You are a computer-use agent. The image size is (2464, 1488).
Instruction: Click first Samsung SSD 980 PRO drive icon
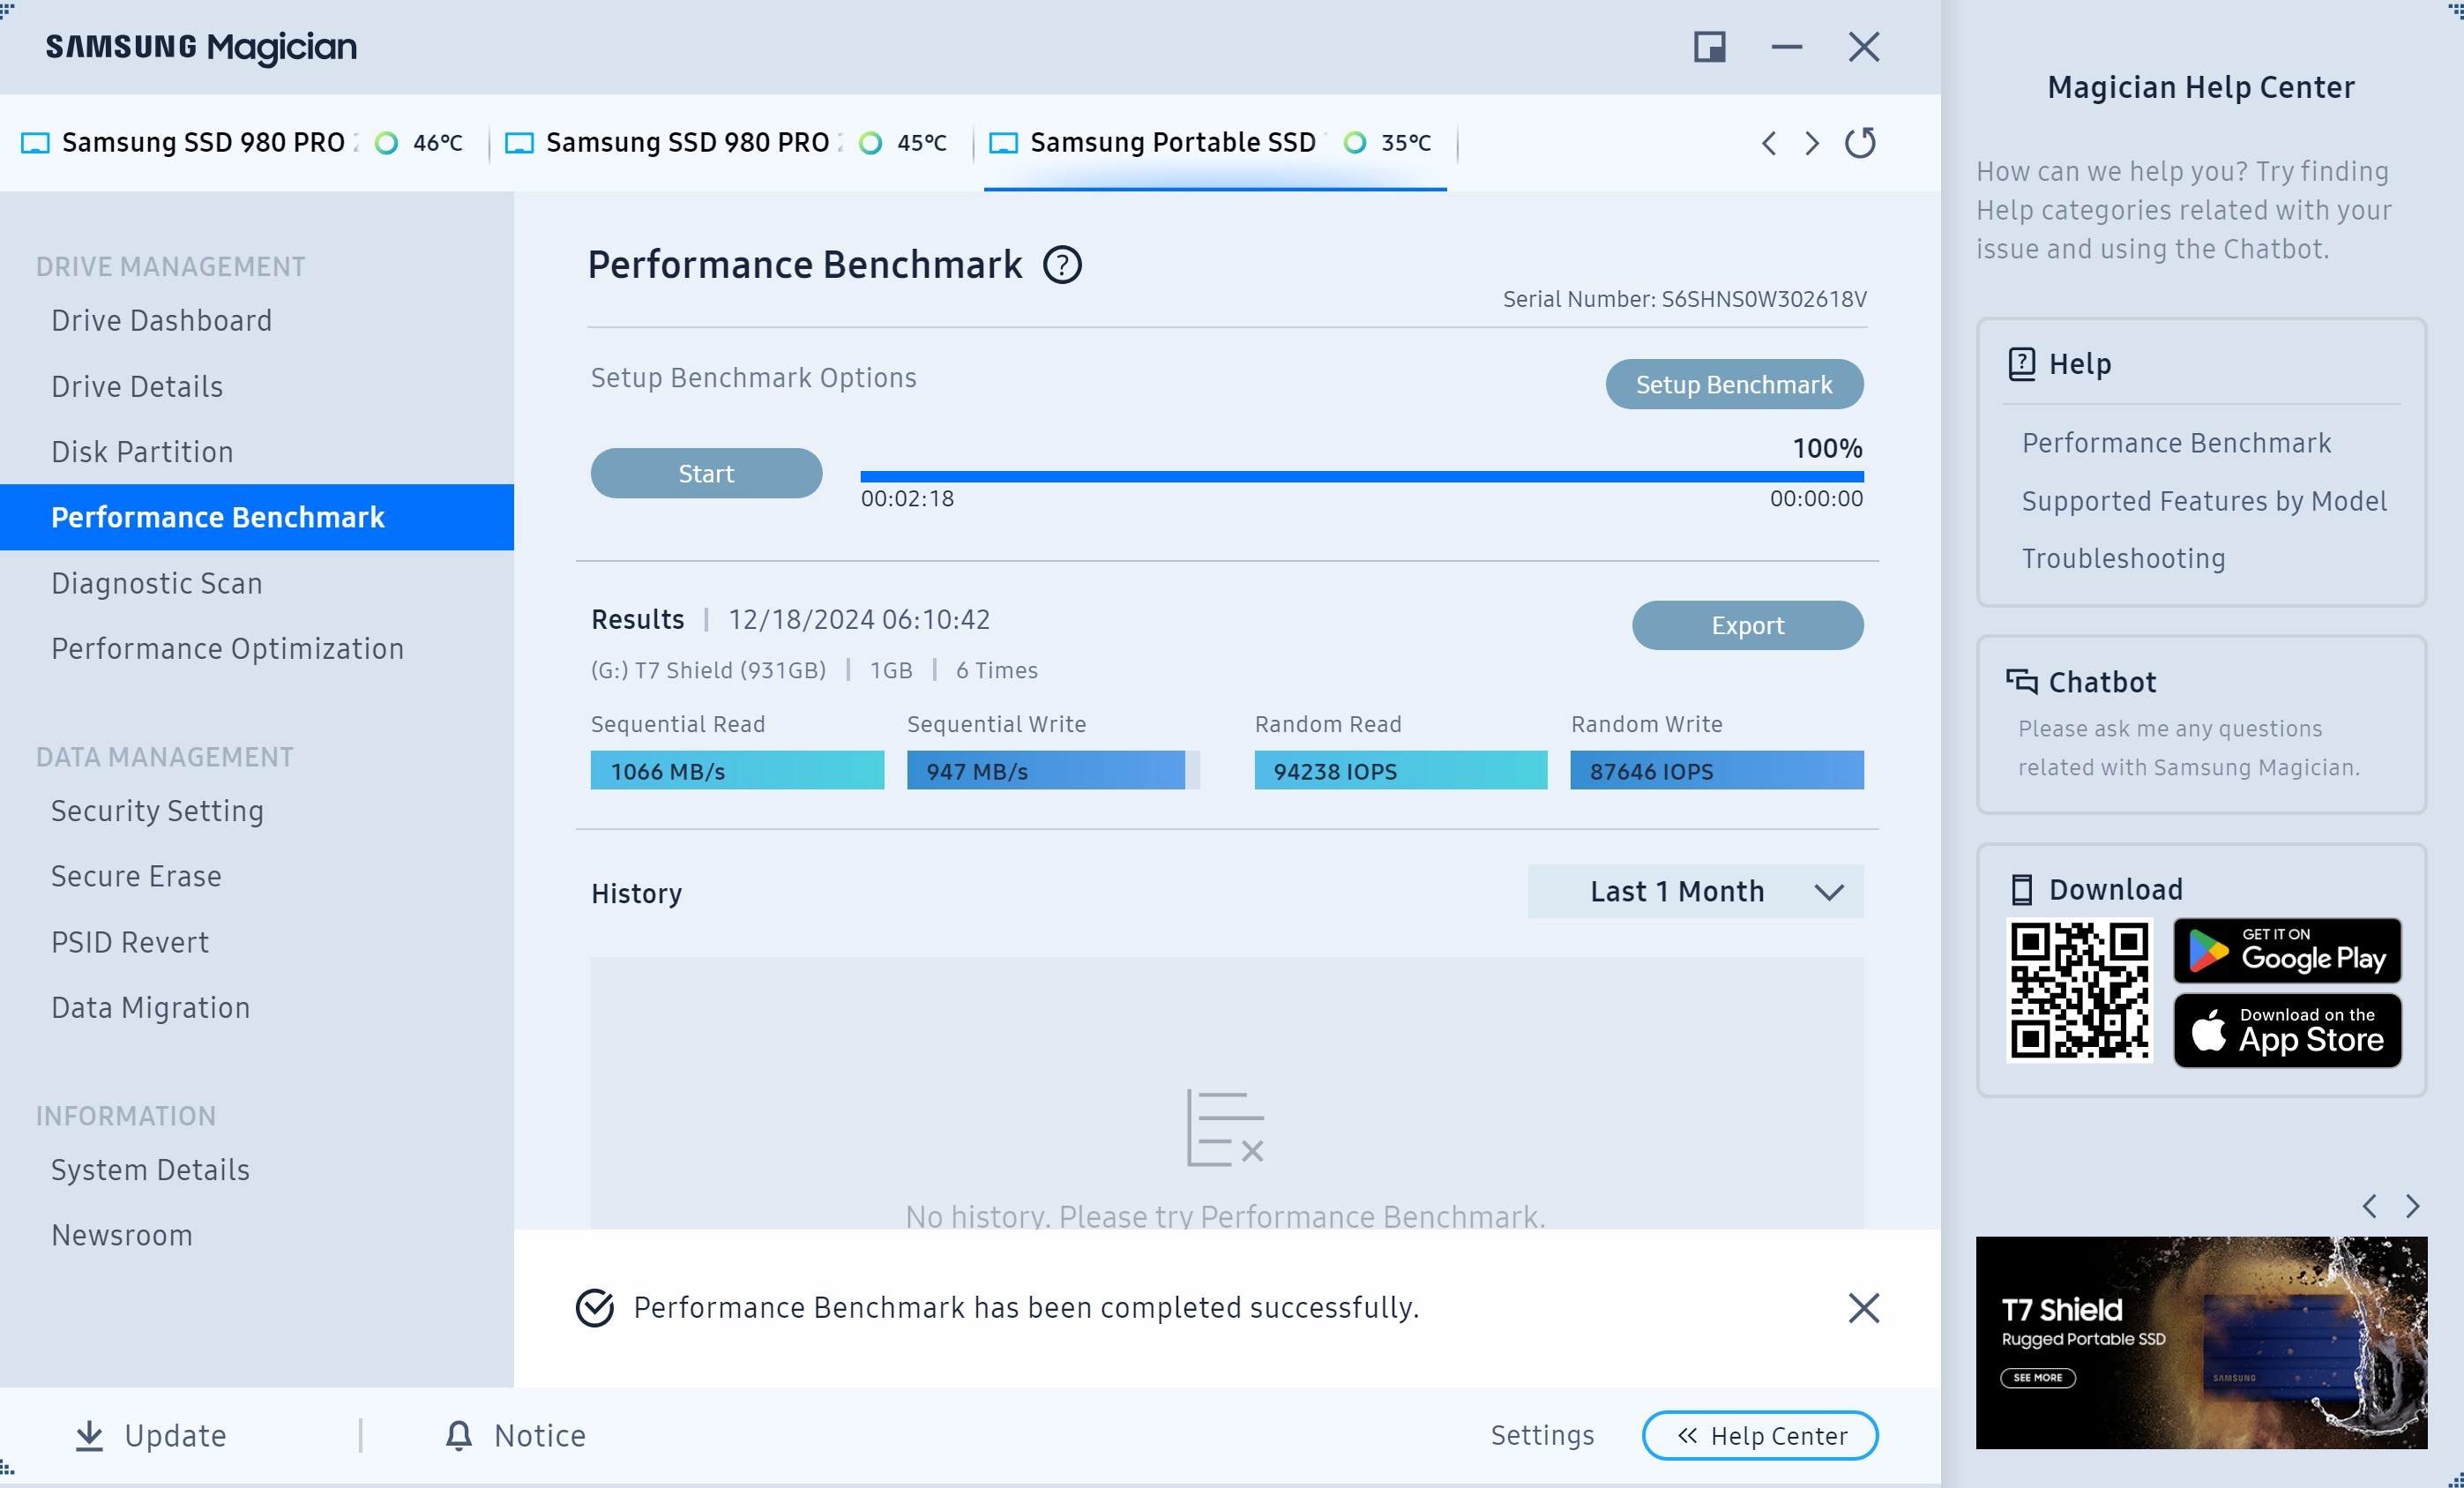click(35, 143)
